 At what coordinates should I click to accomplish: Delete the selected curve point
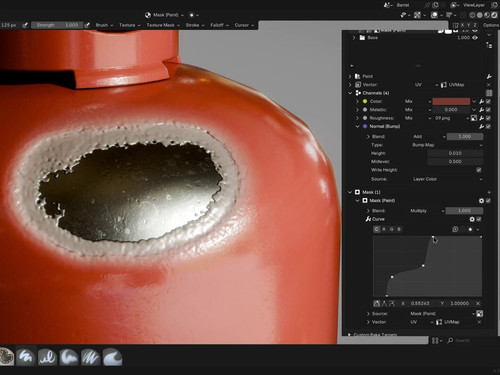(478, 303)
